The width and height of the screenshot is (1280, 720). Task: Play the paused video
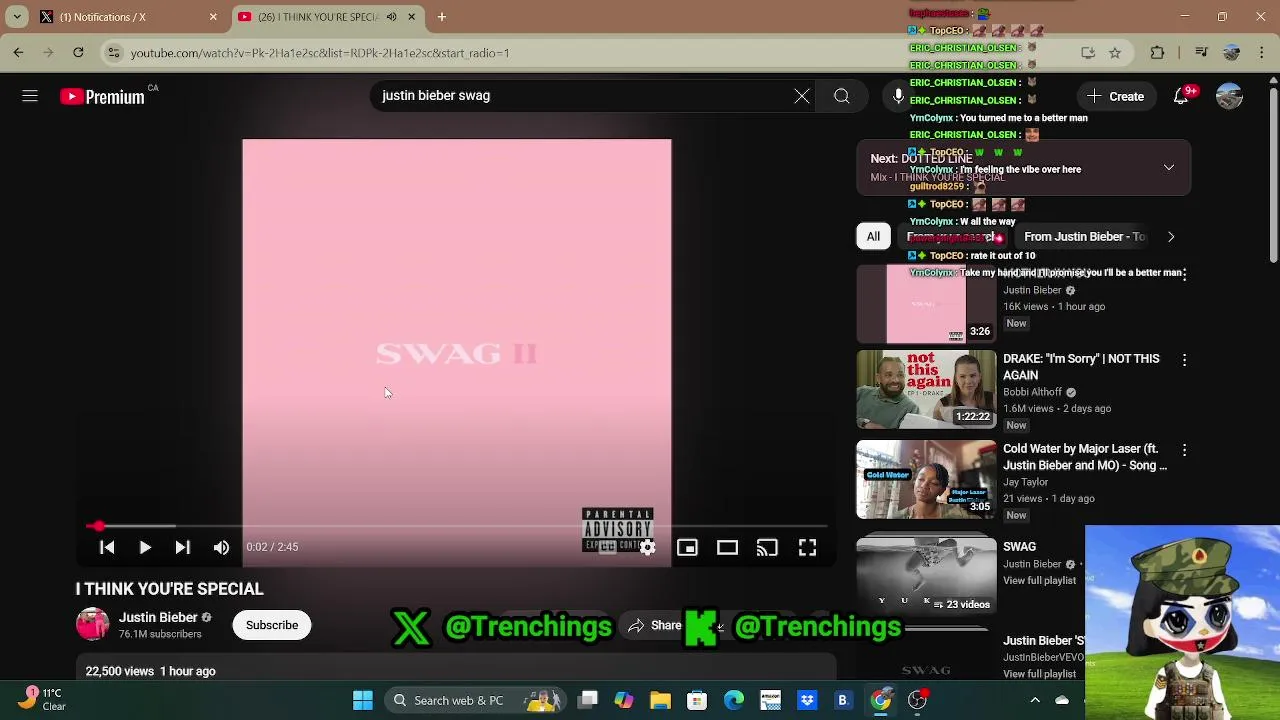pyautogui.click(x=145, y=547)
